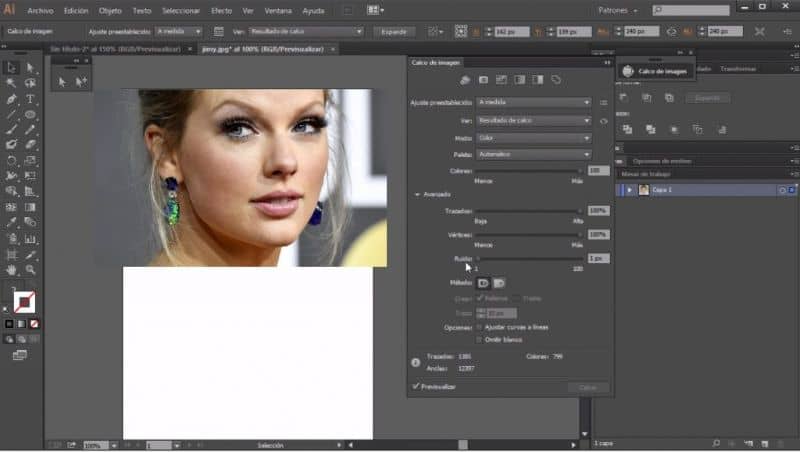The height and width of the screenshot is (452, 800).
Task: Click the Ruido slider track
Action: [x=528, y=258]
